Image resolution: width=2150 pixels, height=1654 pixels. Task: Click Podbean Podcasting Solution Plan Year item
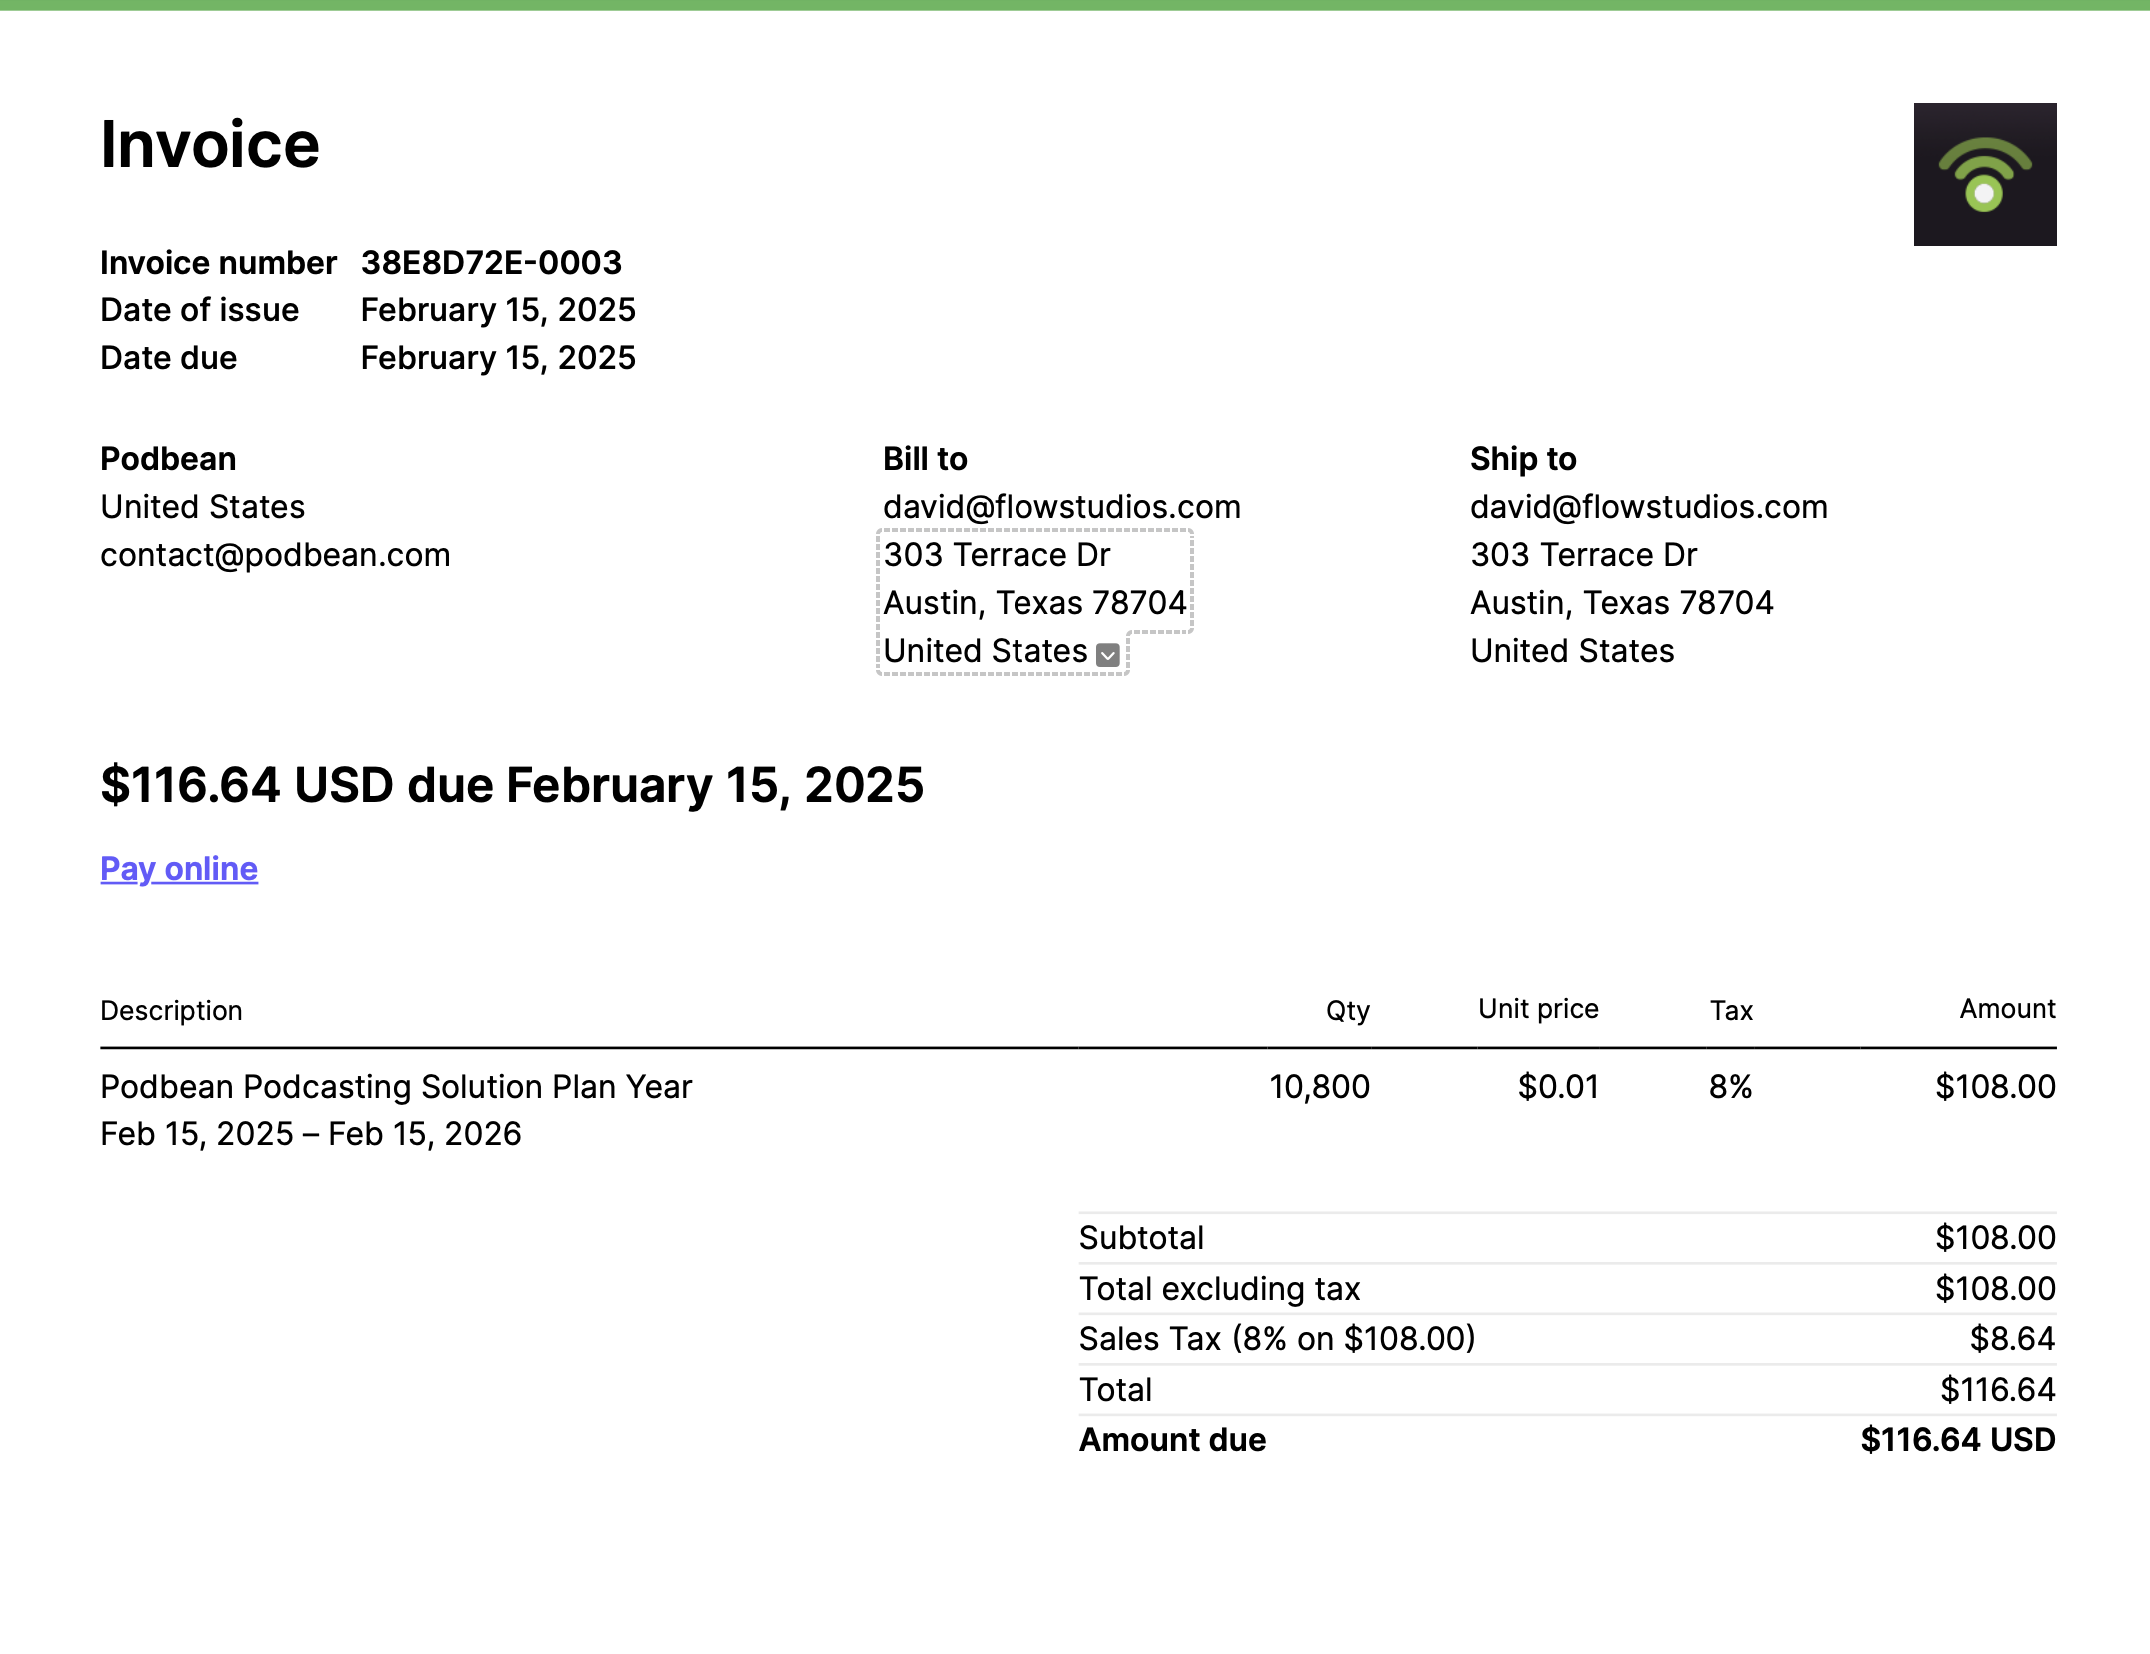tap(396, 1087)
